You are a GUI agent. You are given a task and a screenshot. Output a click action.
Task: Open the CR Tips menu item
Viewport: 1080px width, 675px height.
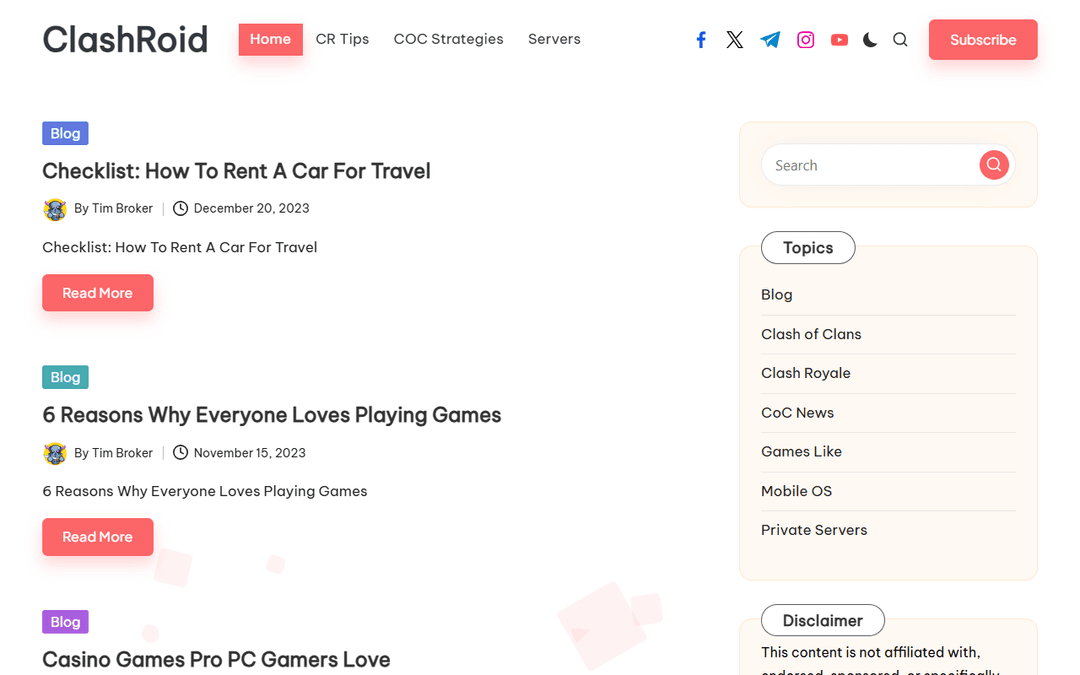click(342, 39)
